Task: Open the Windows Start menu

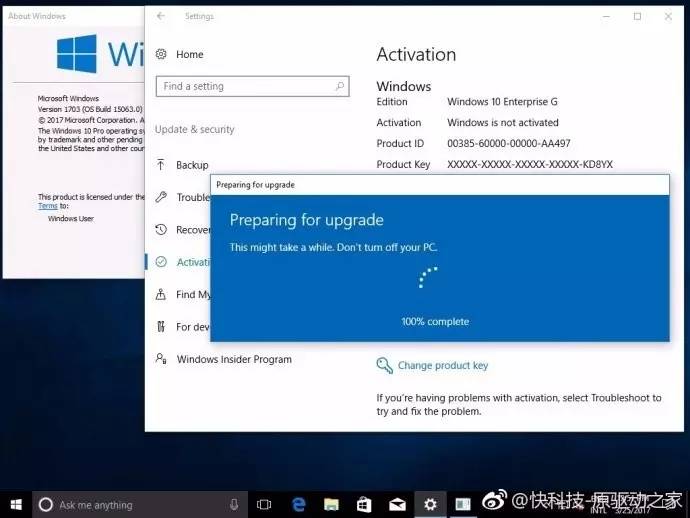Action: pyautogui.click(x=16, y=504)
